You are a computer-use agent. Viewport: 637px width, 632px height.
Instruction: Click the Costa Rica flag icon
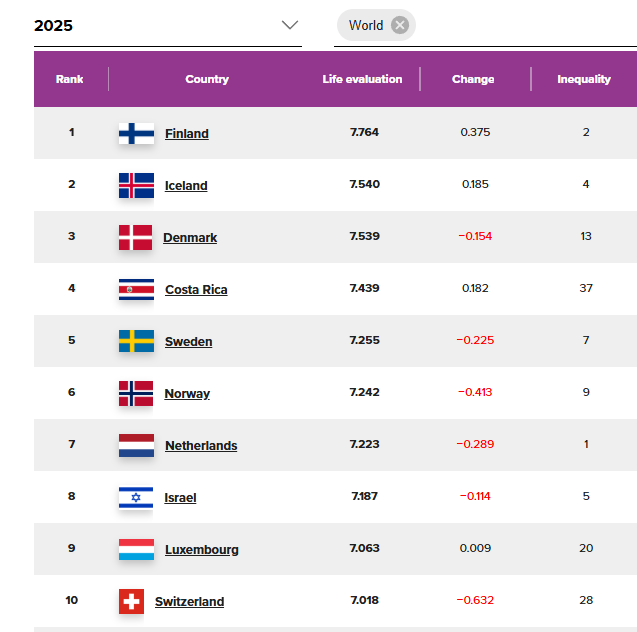pyautogui.click(x=136, y=289)
